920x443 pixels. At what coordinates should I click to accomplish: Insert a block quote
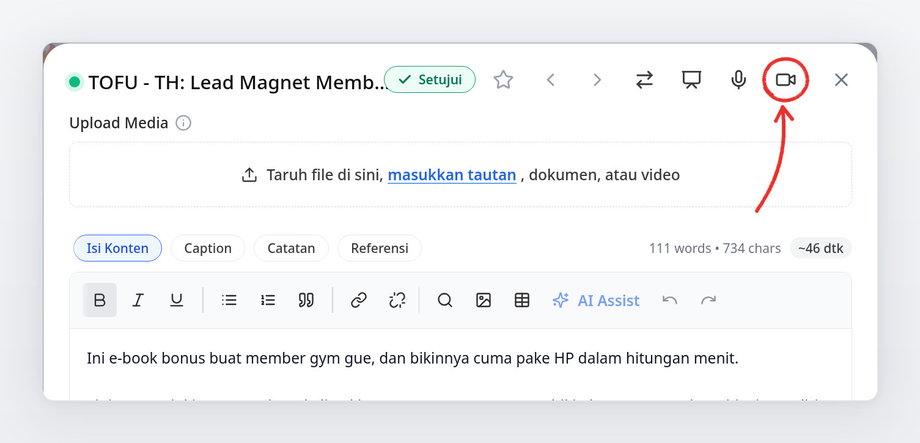point(306,300)
